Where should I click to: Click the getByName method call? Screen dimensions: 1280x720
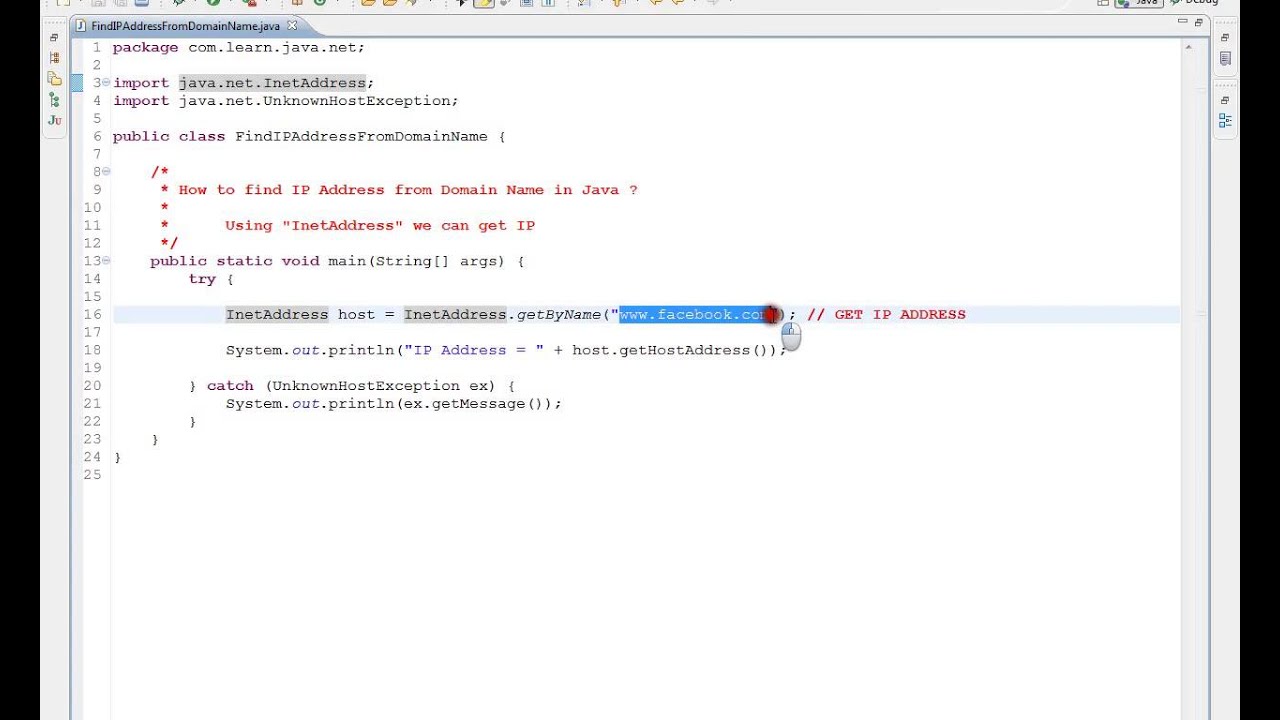tap(558, 315)
